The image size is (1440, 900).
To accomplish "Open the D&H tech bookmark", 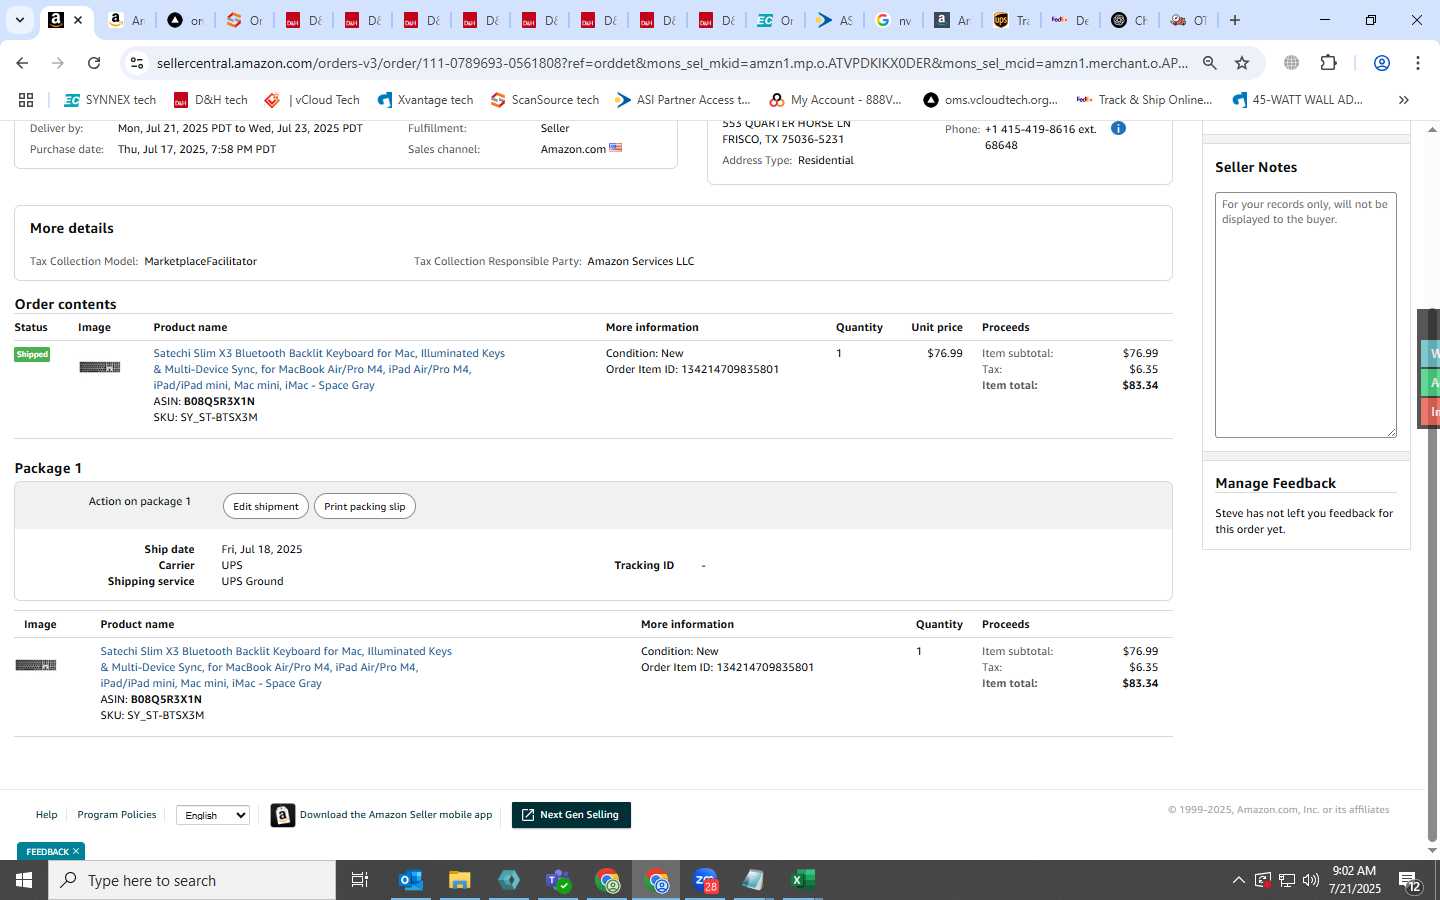I will (x=211, y=100).
